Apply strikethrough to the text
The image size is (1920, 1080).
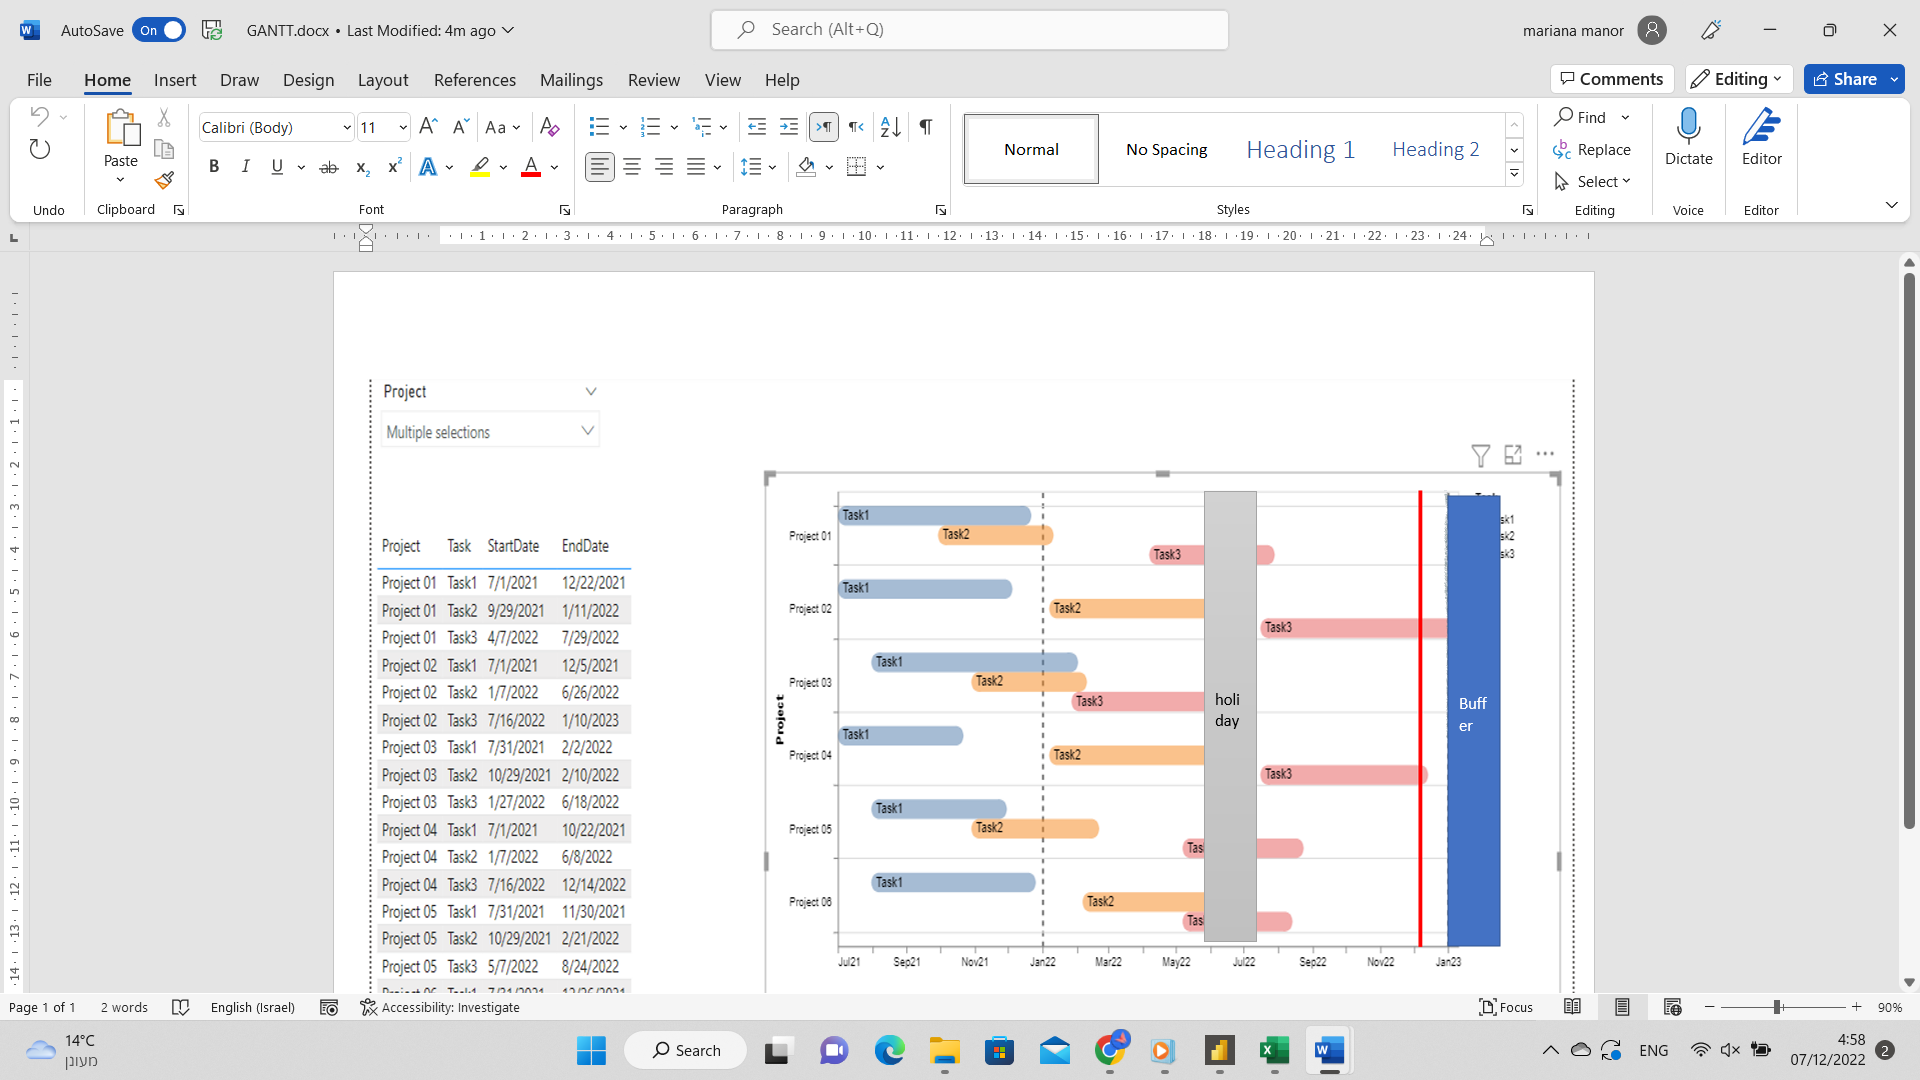[329, 167]
